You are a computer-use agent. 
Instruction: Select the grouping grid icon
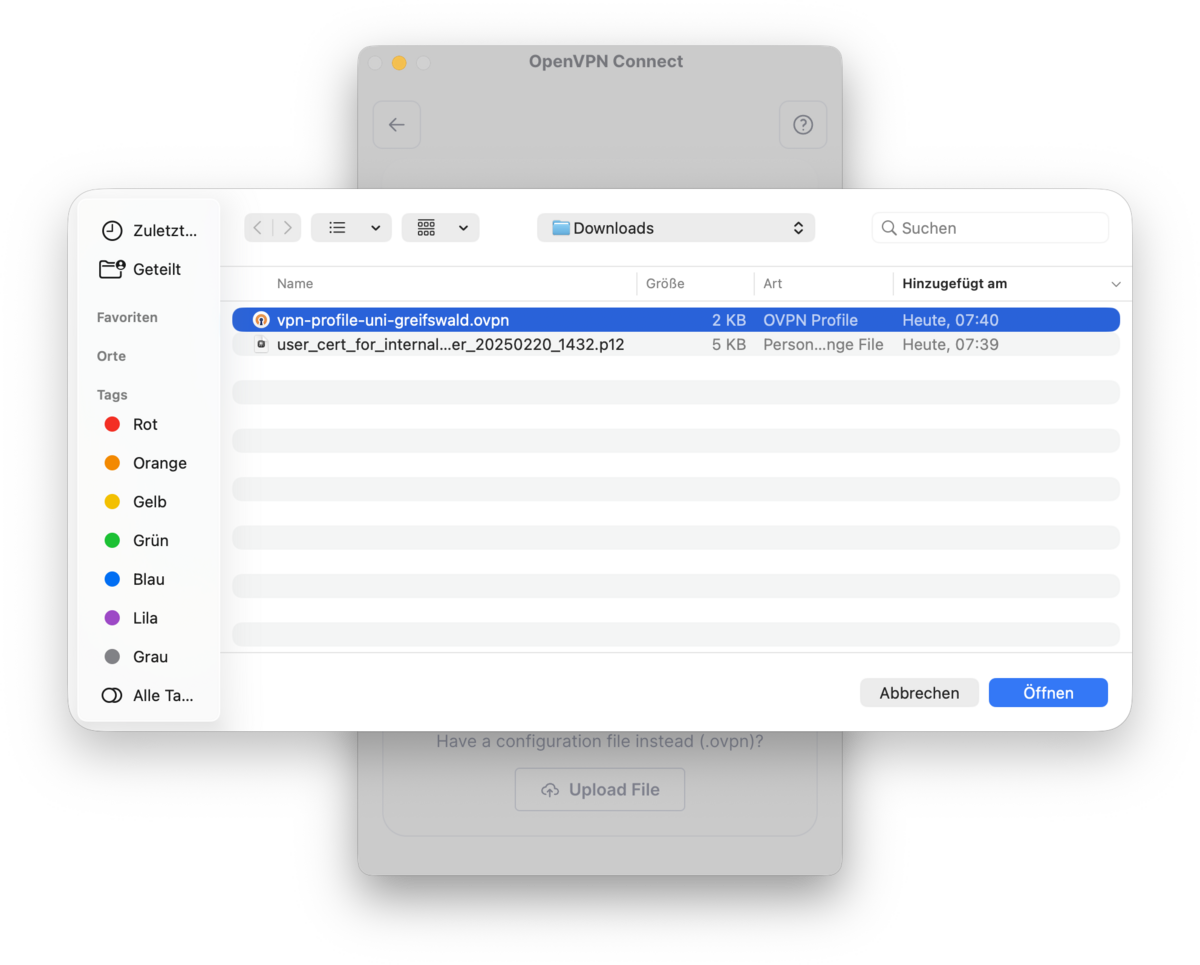(426, 228)
